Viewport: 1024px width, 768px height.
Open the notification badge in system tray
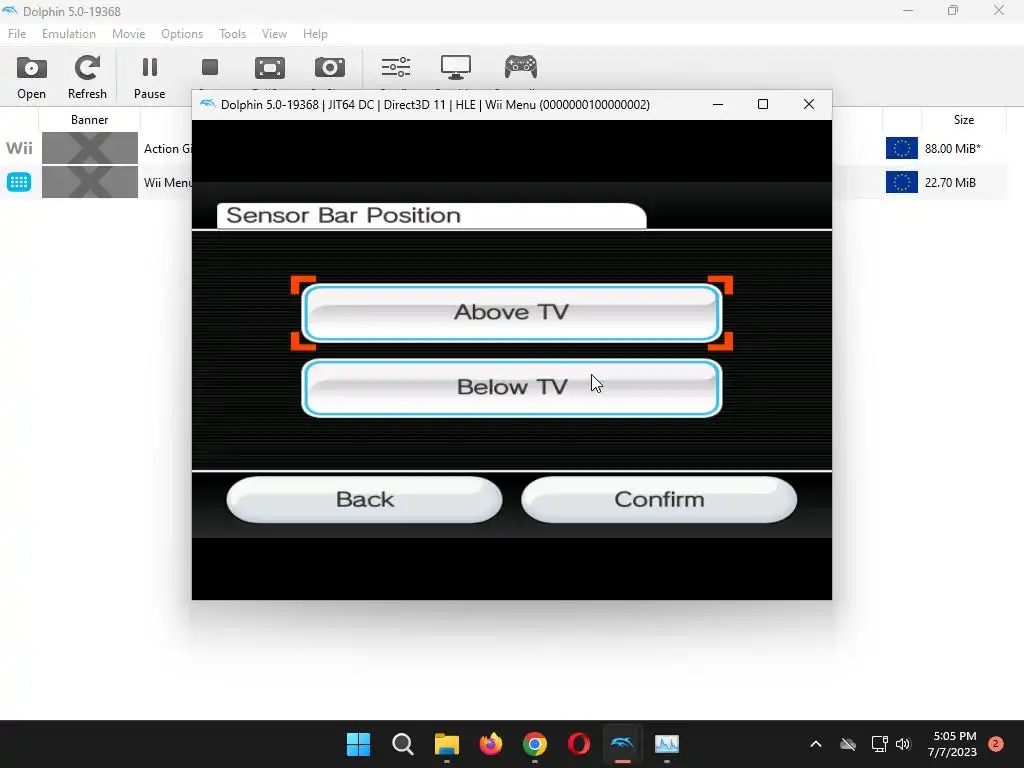click(995, 744)
